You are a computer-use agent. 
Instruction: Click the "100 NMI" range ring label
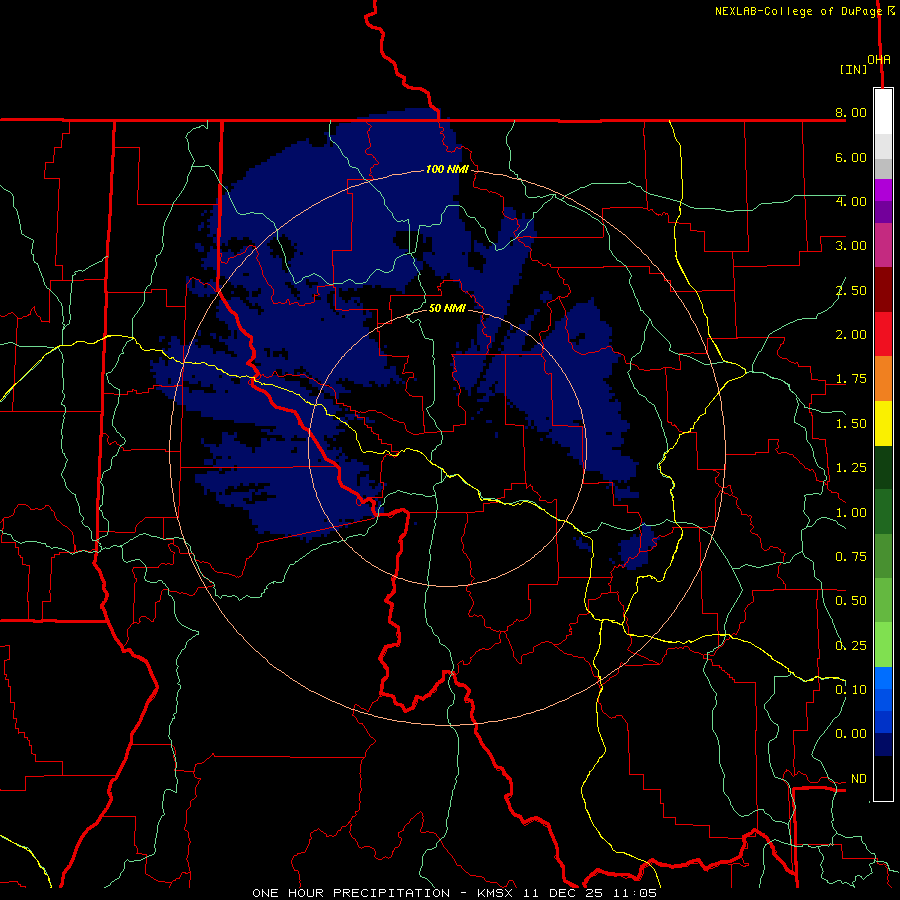(x=447, y=169)
